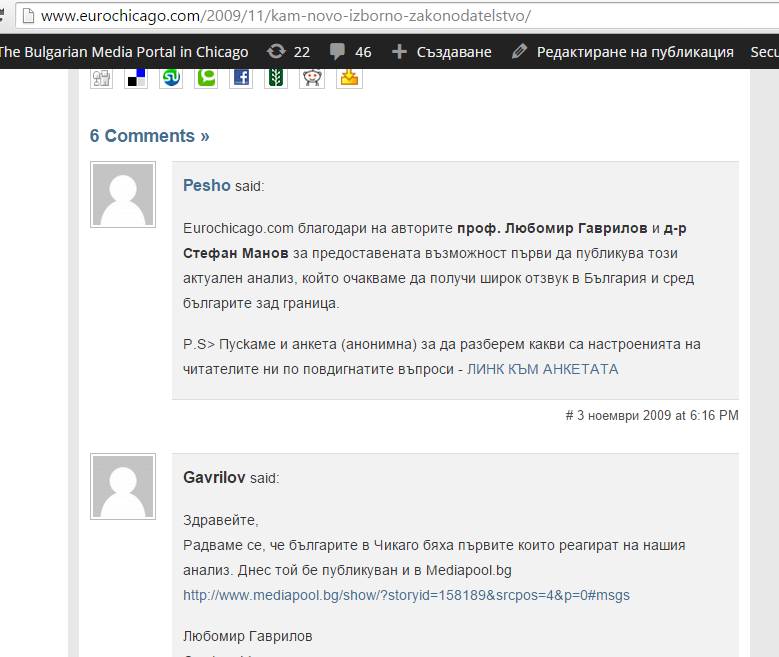Click the Digg share icon
Image resolution: width=779 pixels, height=657 pixels.
[x=101, y=77]
